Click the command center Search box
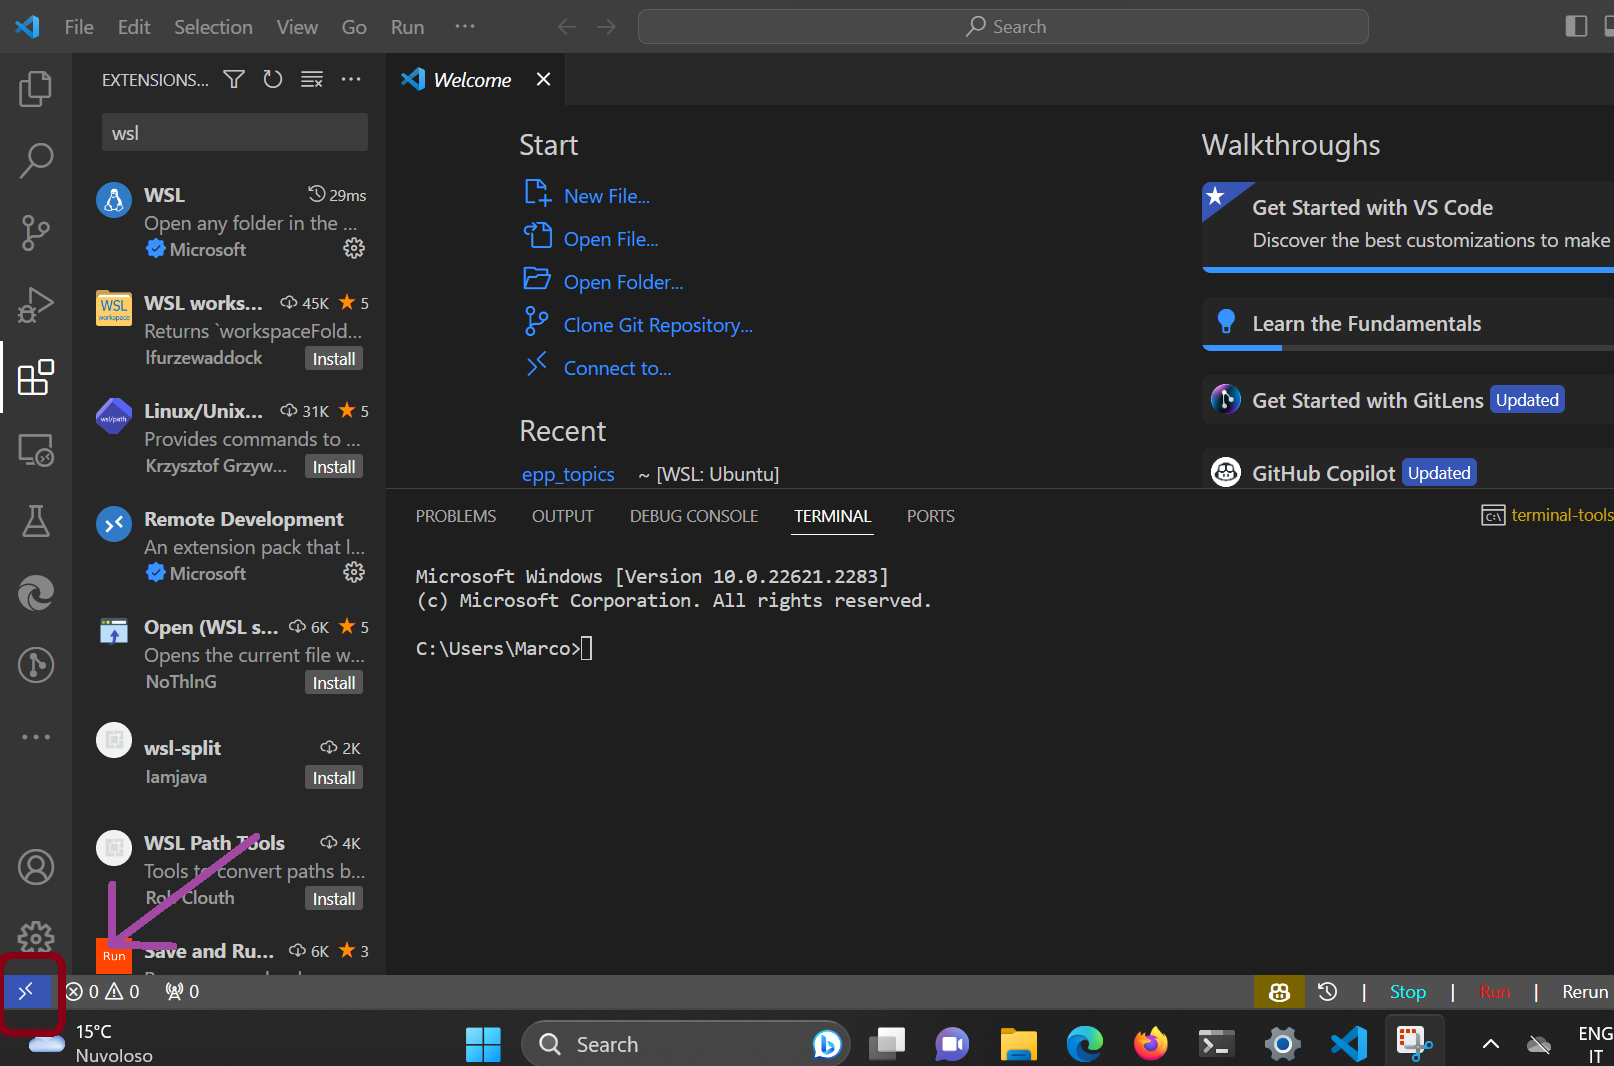 pos(1003,27)
